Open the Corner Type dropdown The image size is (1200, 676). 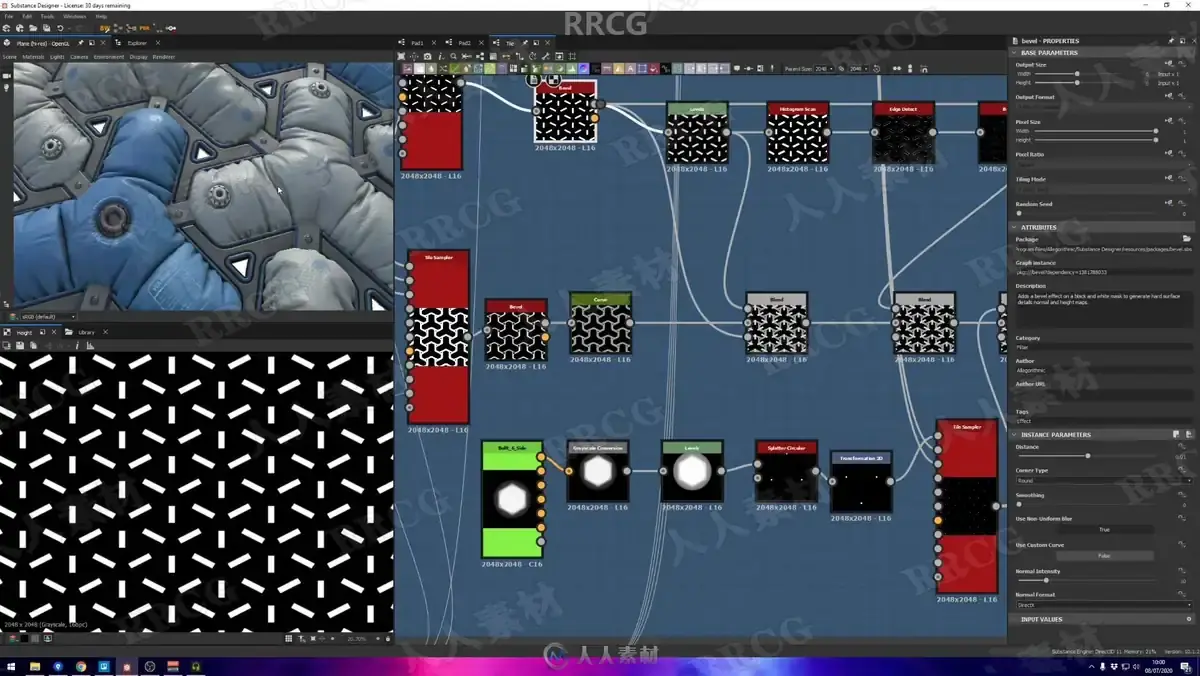click(x=1104, y=481)
